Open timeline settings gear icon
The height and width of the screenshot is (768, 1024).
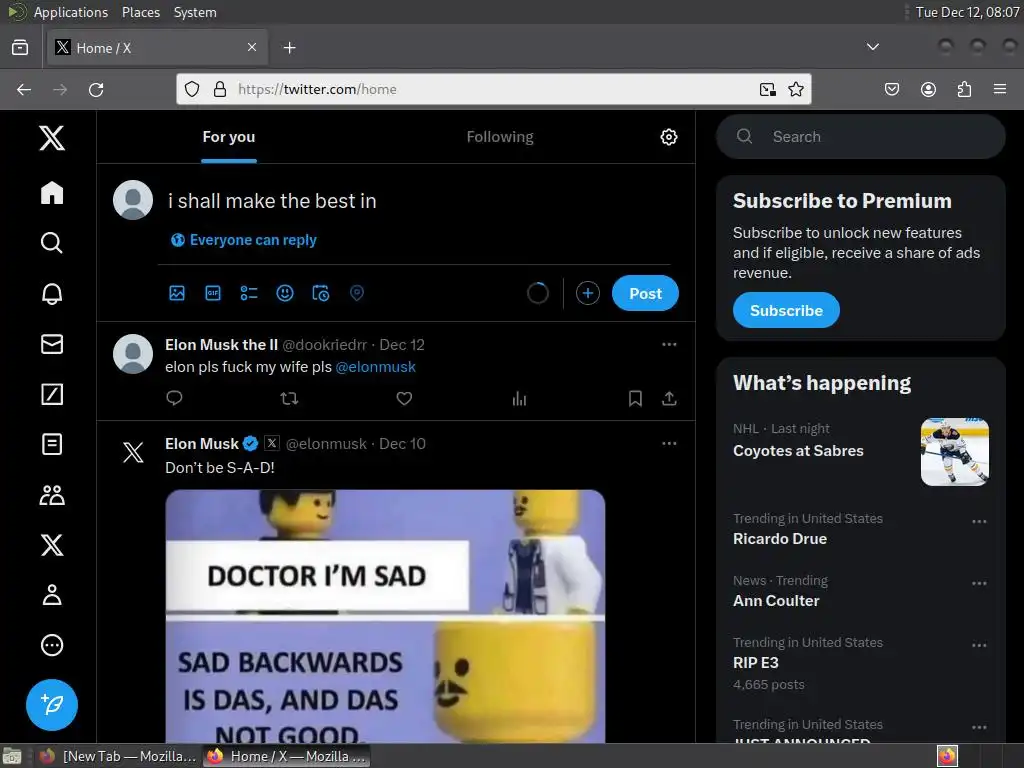click(669, 137)
